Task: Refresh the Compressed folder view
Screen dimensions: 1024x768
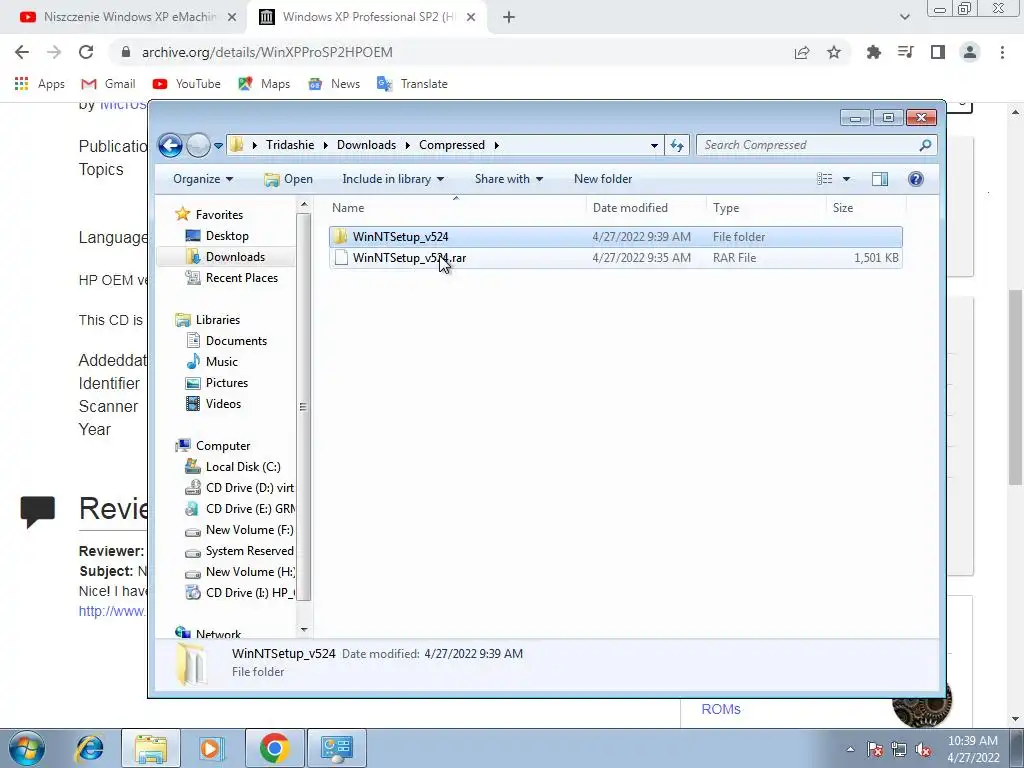Action: point(677,146)
